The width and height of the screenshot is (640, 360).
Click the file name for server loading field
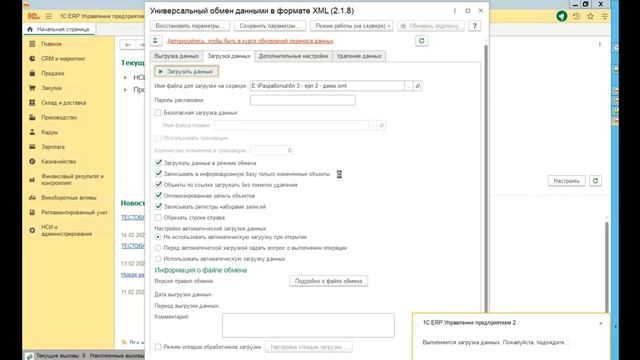327,86
